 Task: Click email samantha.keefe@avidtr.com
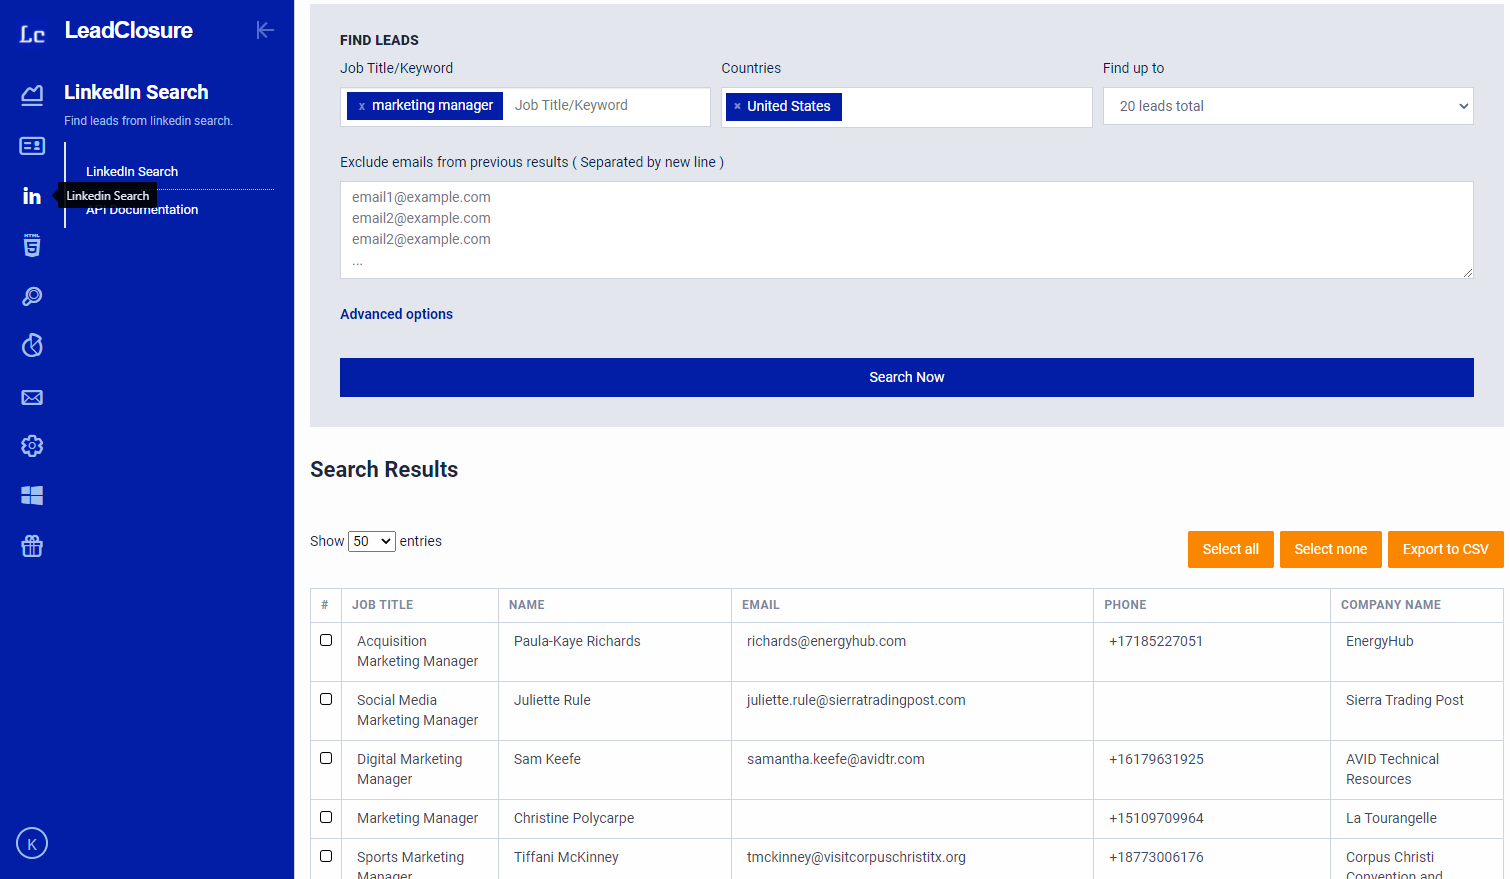point(836,759)
